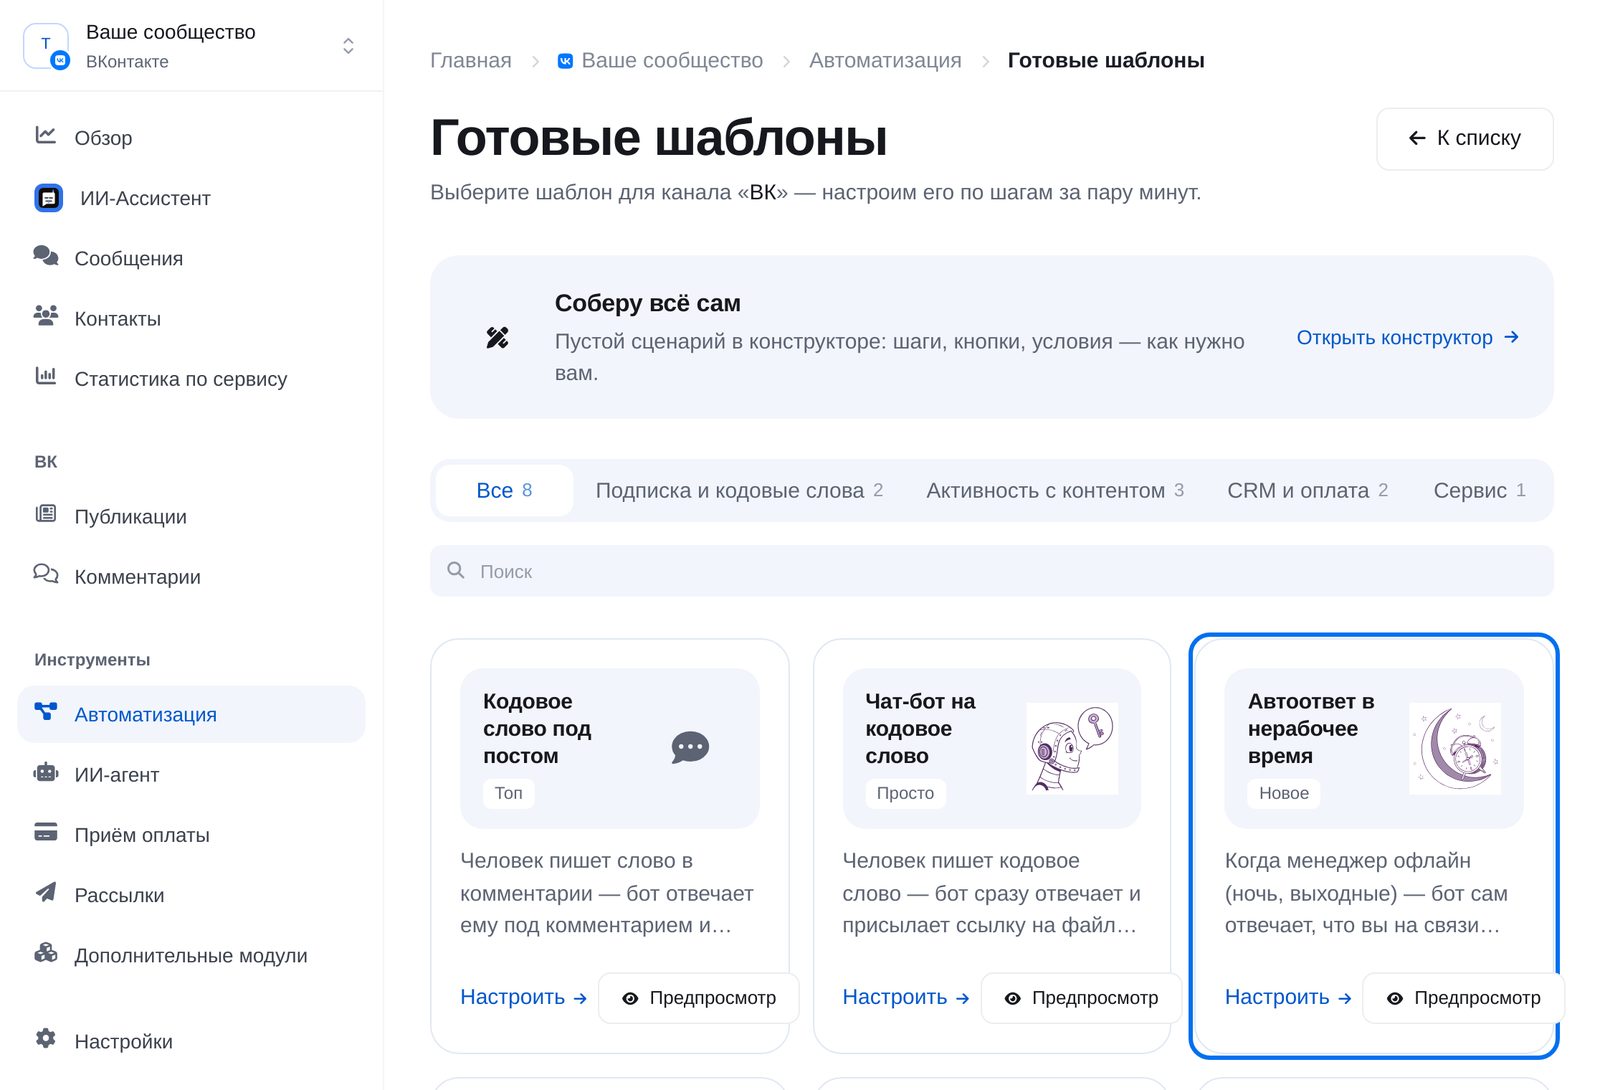Select the Все tab

[x=505, y=490]
